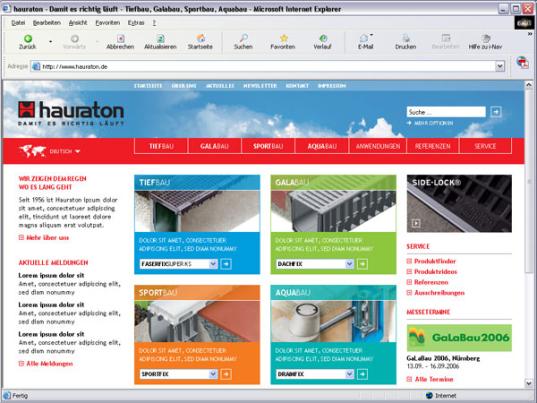537x403 pixels.
Task: Click the Ausschreibungen link
Action: tap(439, 293)
